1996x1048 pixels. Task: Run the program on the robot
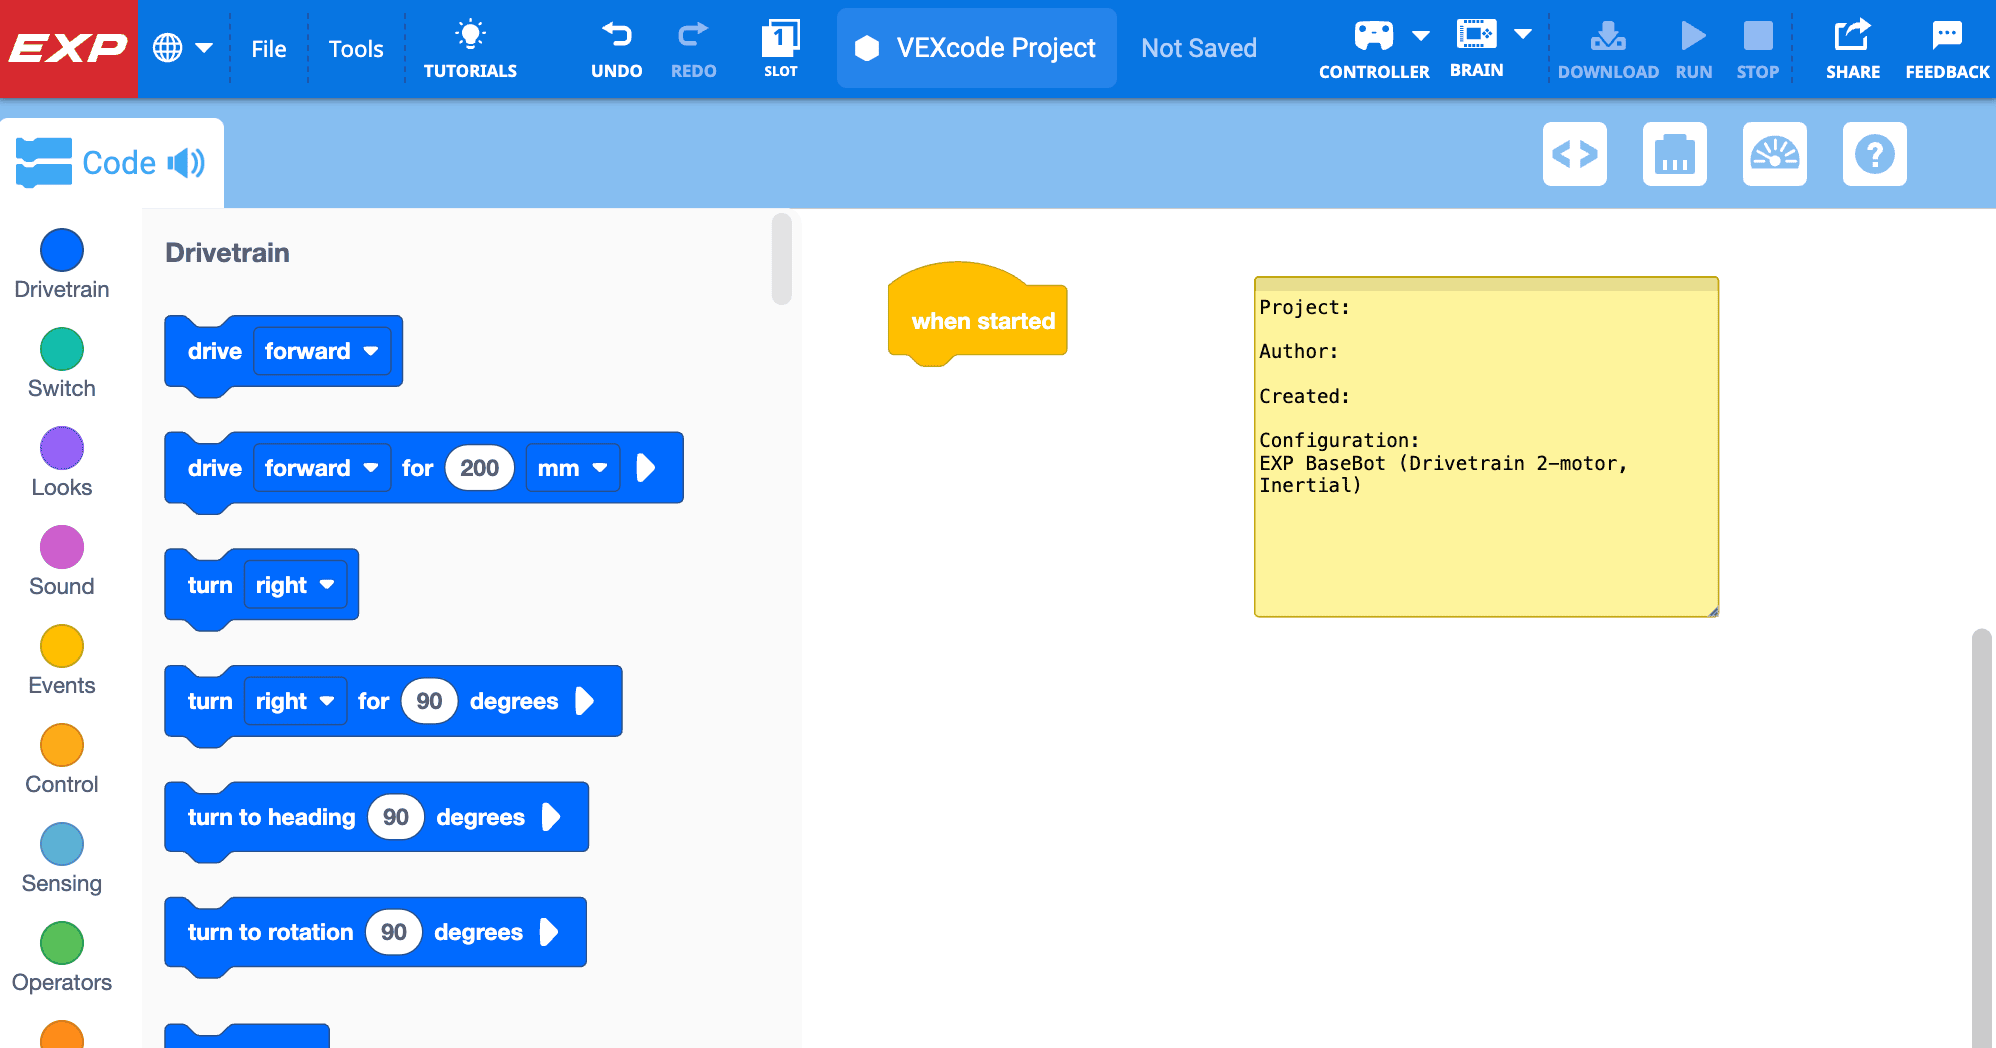coord(1693,47)
